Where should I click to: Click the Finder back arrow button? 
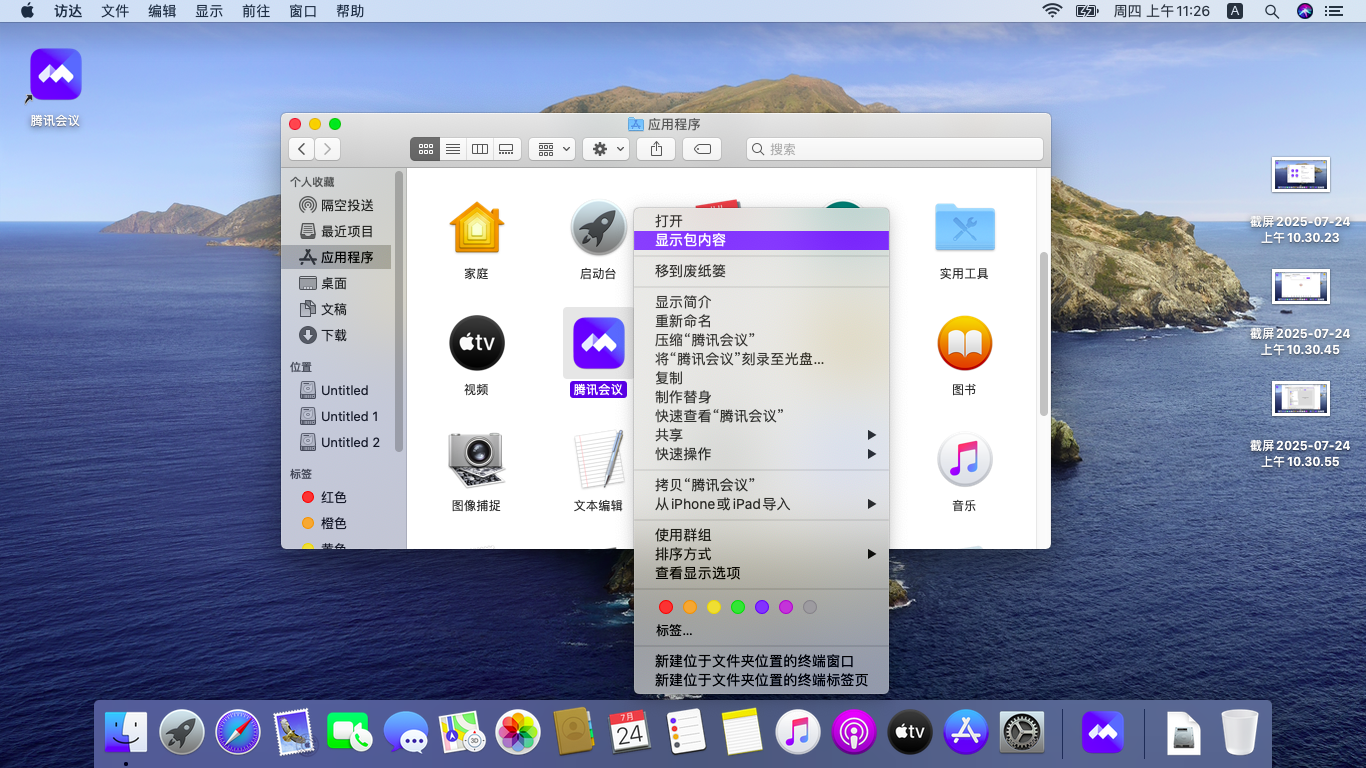tap(302, 149)
